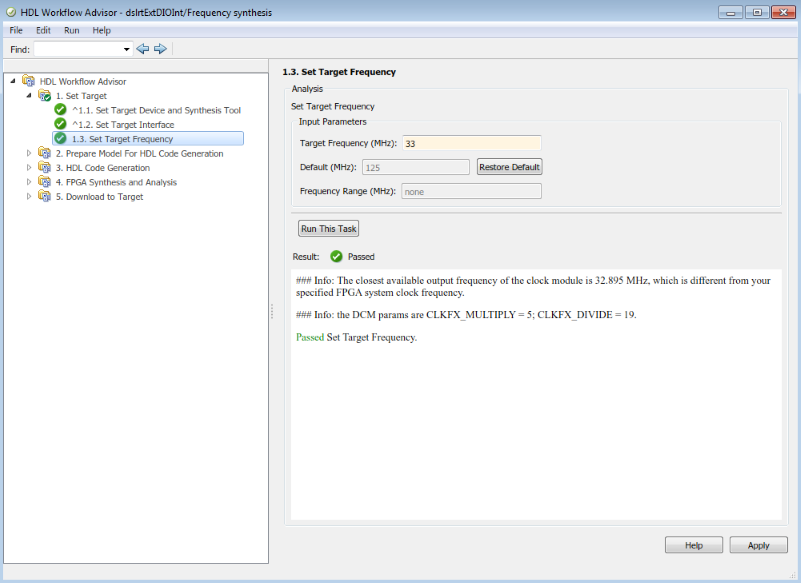This screenshot has width=801, height=583.
Task: Expand 2. Prepare Model For HDL Code Generation
Action: click(x=29, y=153)
